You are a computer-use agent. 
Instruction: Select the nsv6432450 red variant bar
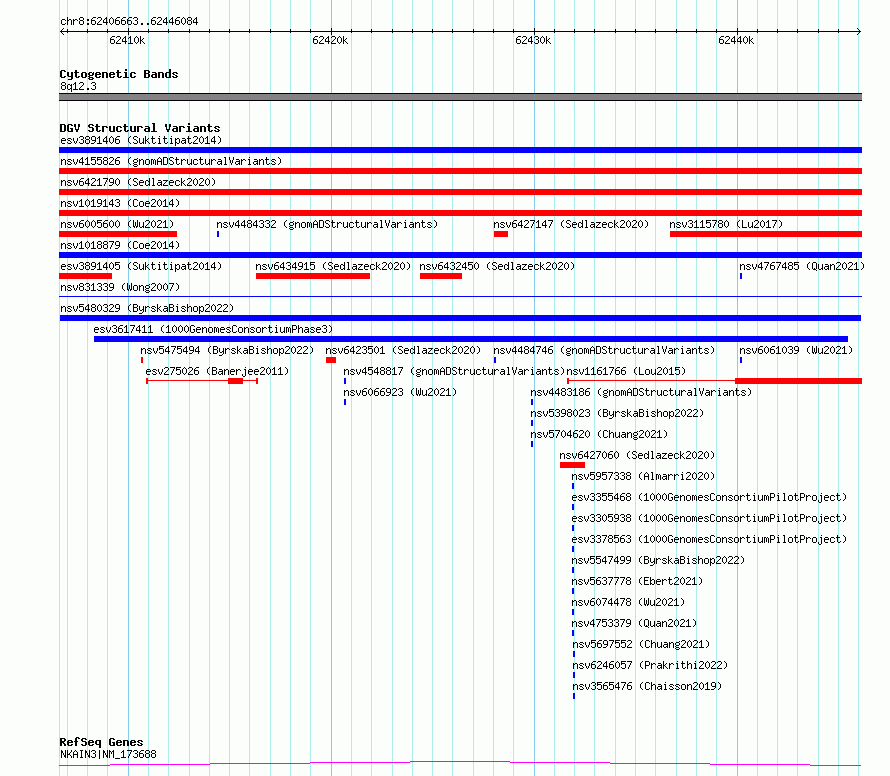point(441,276)
